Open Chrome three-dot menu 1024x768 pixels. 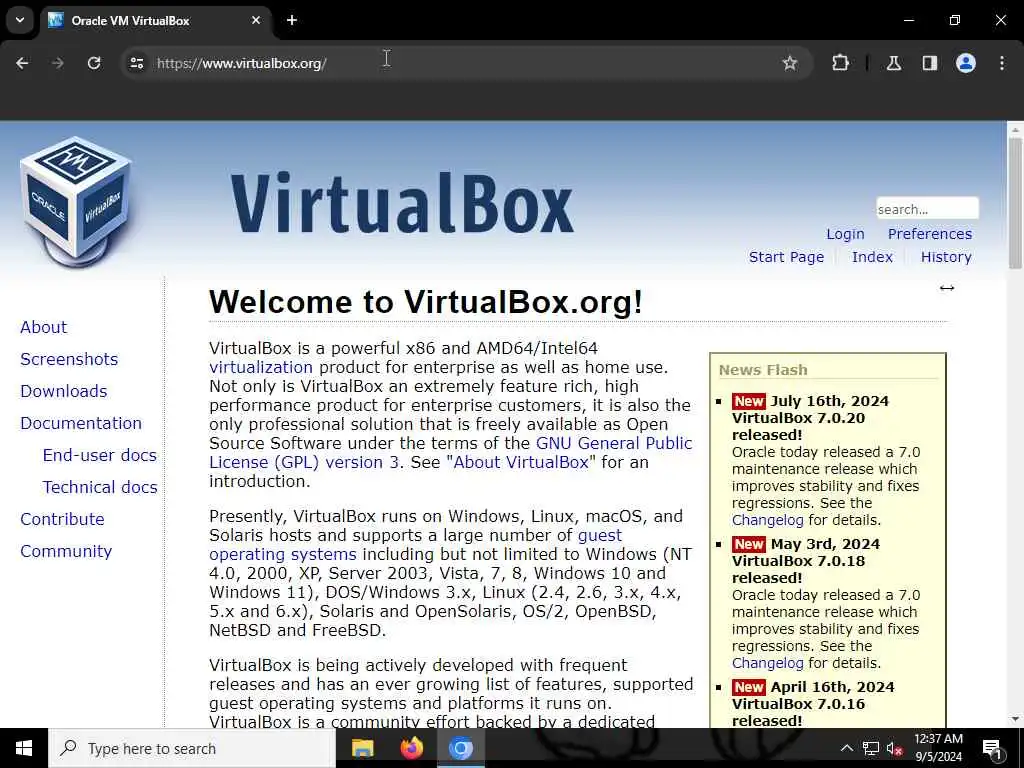click(1002, 63)
